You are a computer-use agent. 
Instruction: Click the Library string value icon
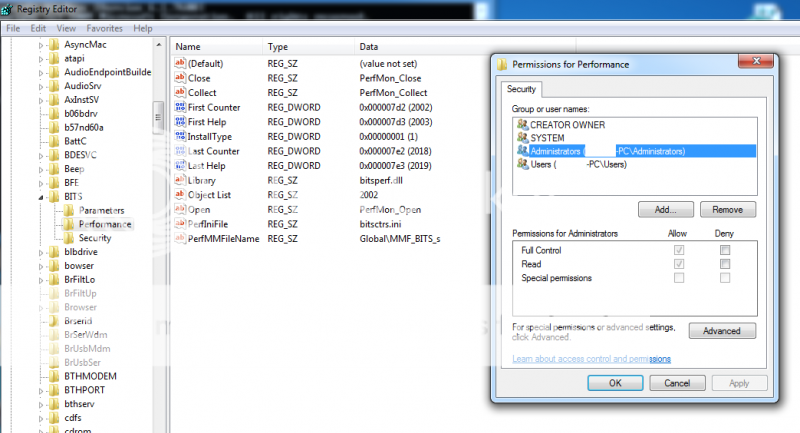[x=181, y=180]
